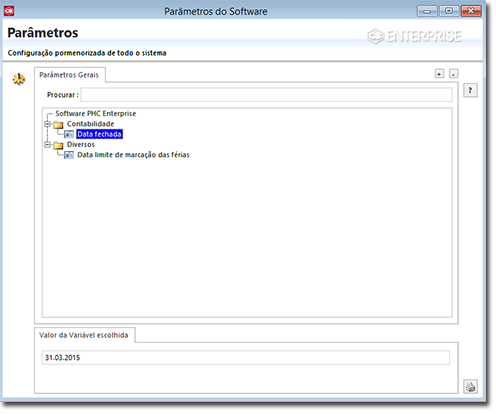This screenshot has height=414, width=496.
Task: Click into the Procurar search field
Action: coord(266,95)
